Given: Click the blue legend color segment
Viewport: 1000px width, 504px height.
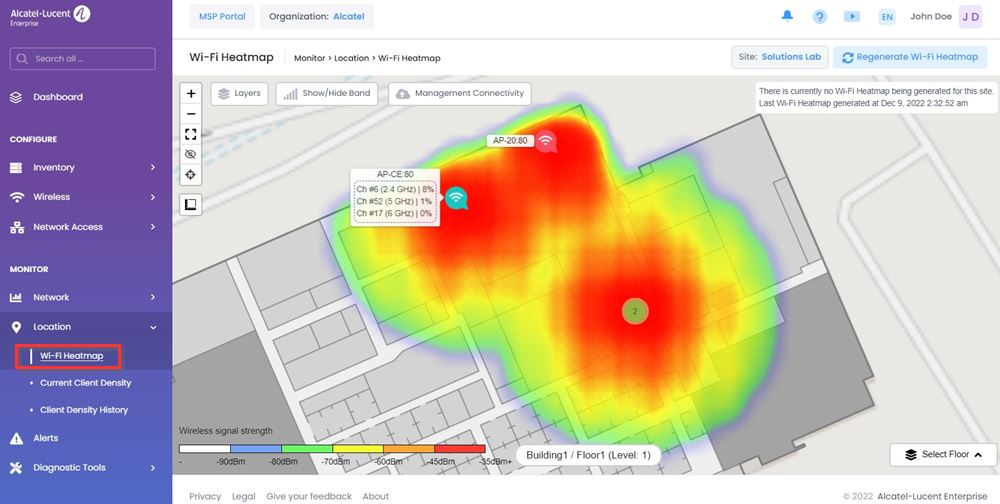Looking at the screenshot, I should tap(256, 449).
